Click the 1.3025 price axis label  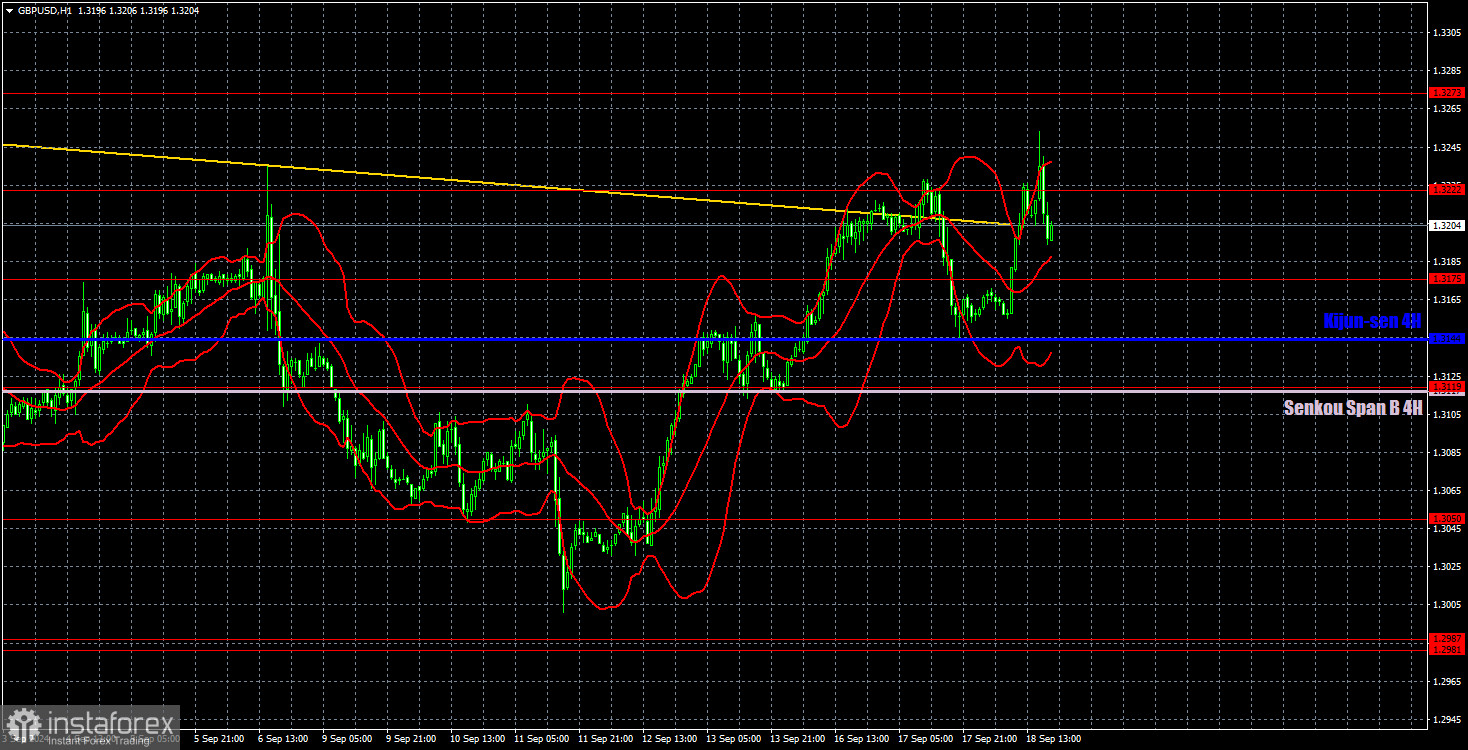1447,567
